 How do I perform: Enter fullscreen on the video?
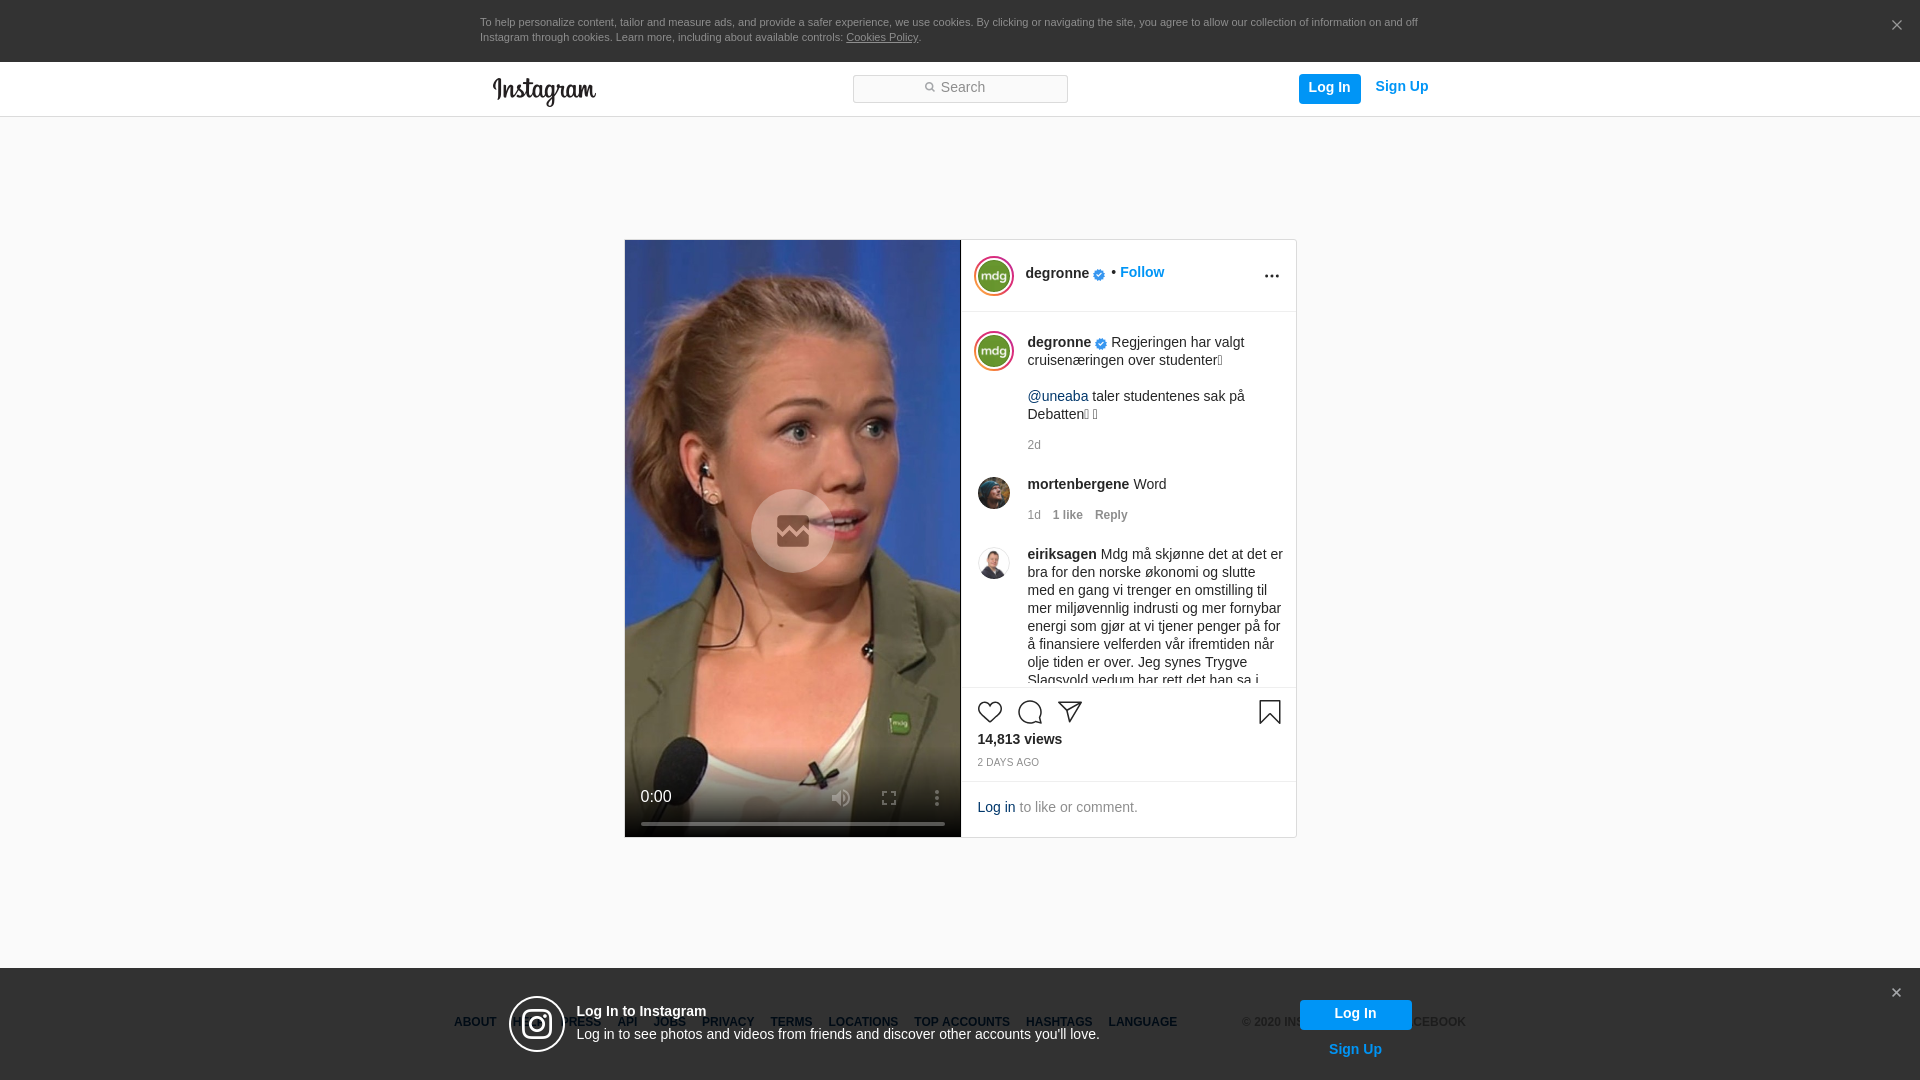point(889,797)
